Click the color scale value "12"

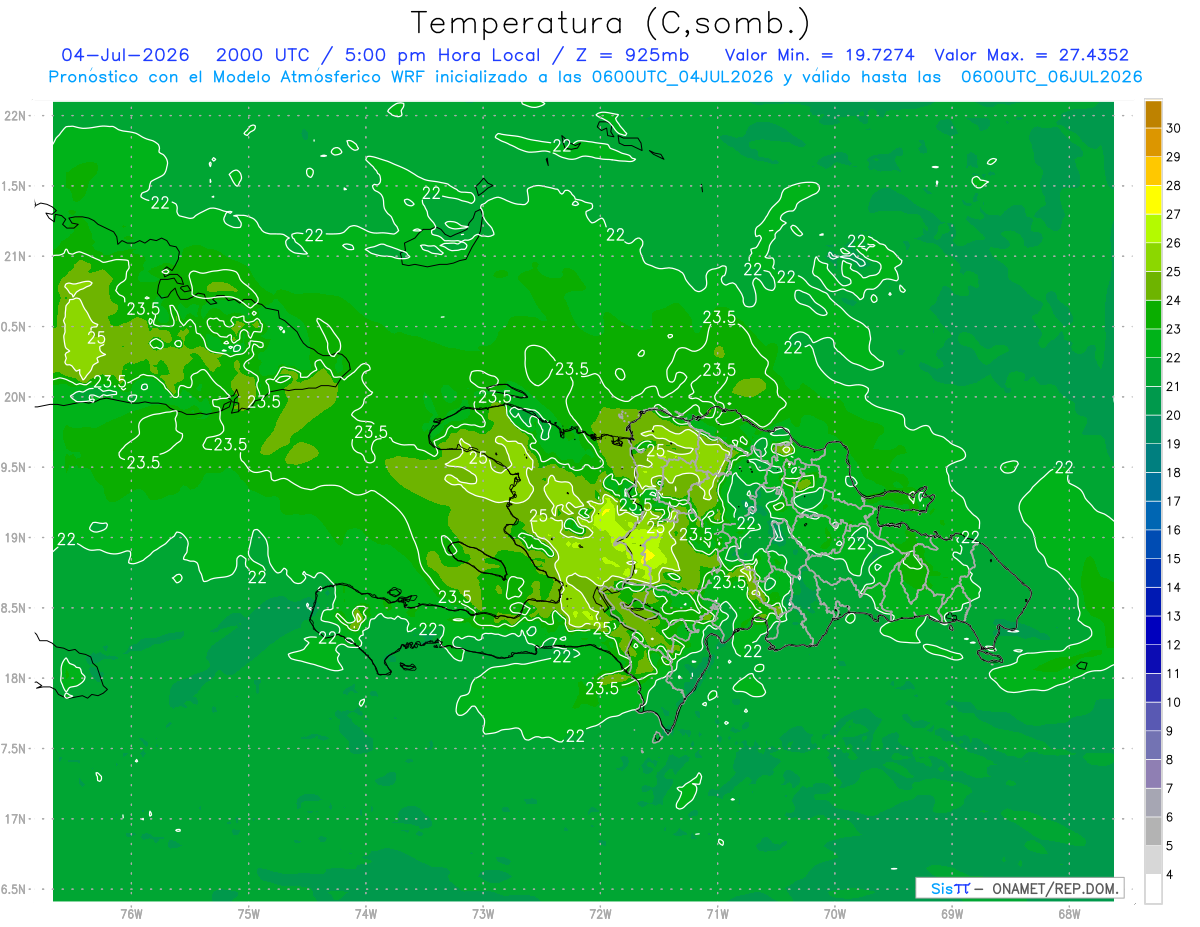1174,645
